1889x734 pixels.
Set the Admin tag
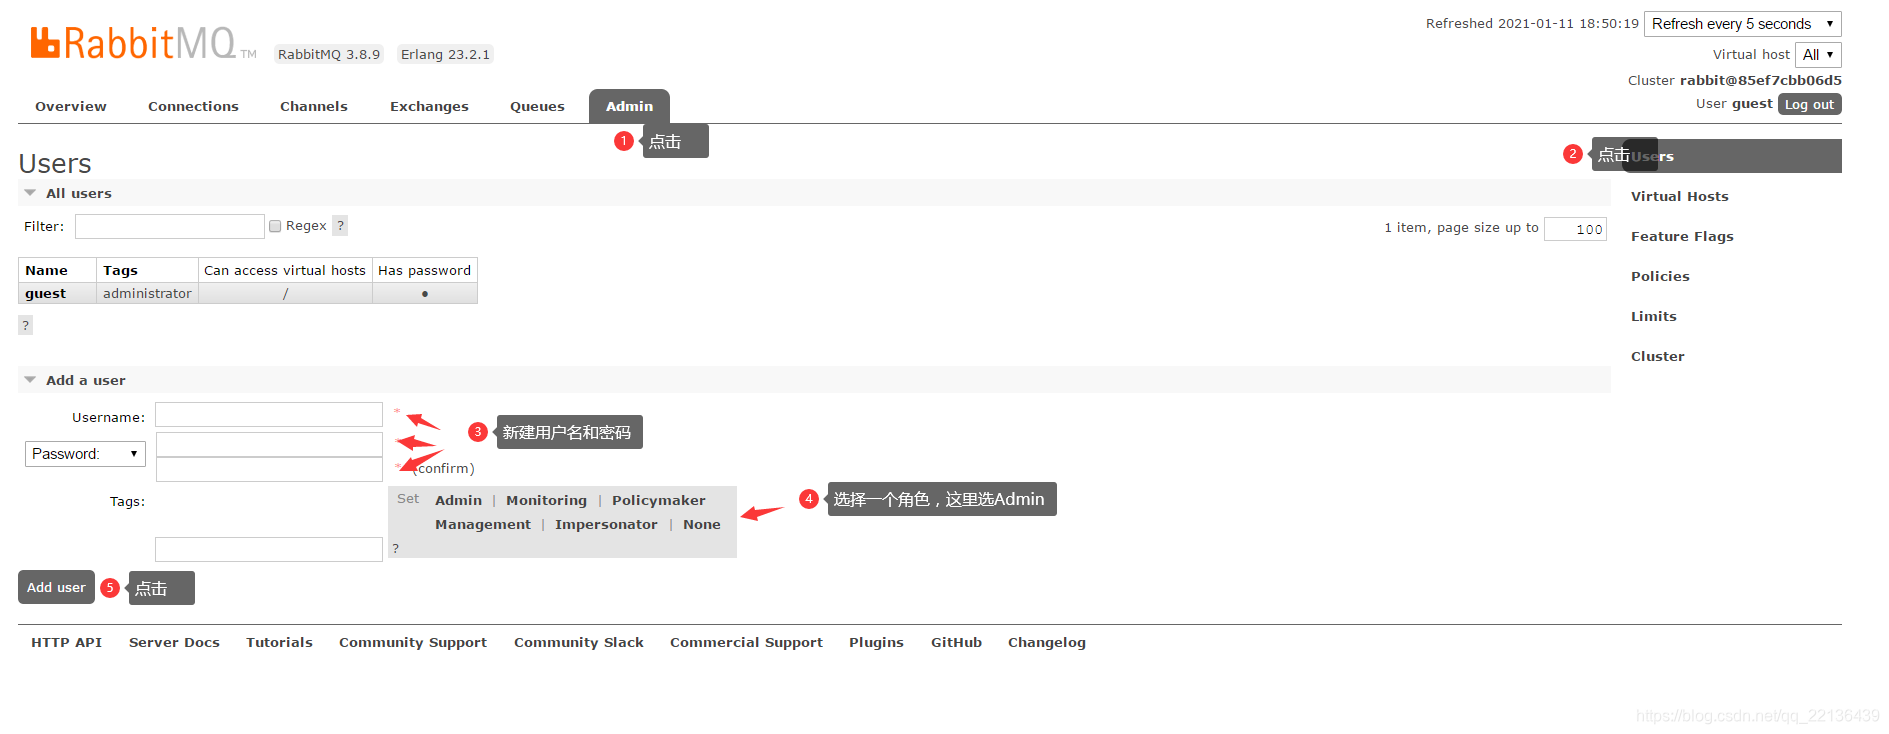coord(458,500)
